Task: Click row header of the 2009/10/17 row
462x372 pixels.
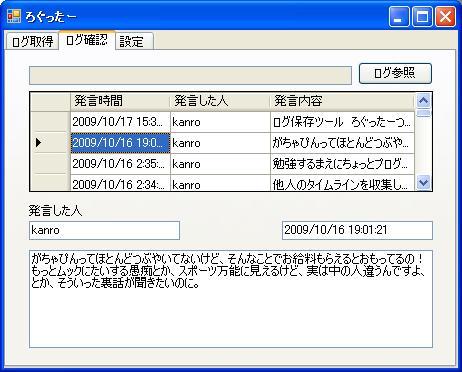Action: pos(50,122)
